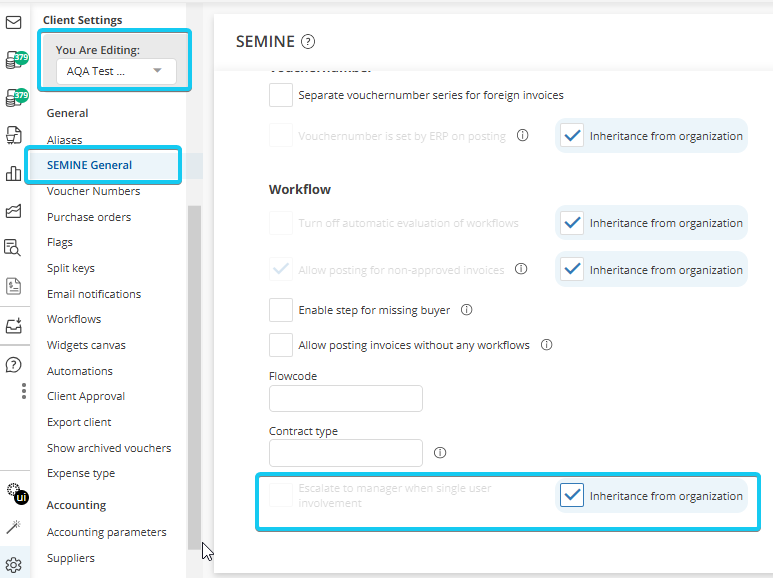Check Allow posting invoices without any workflows
The width and height of the screenshot is (773, 578).
pyautogui.click(x=281, y=345)
